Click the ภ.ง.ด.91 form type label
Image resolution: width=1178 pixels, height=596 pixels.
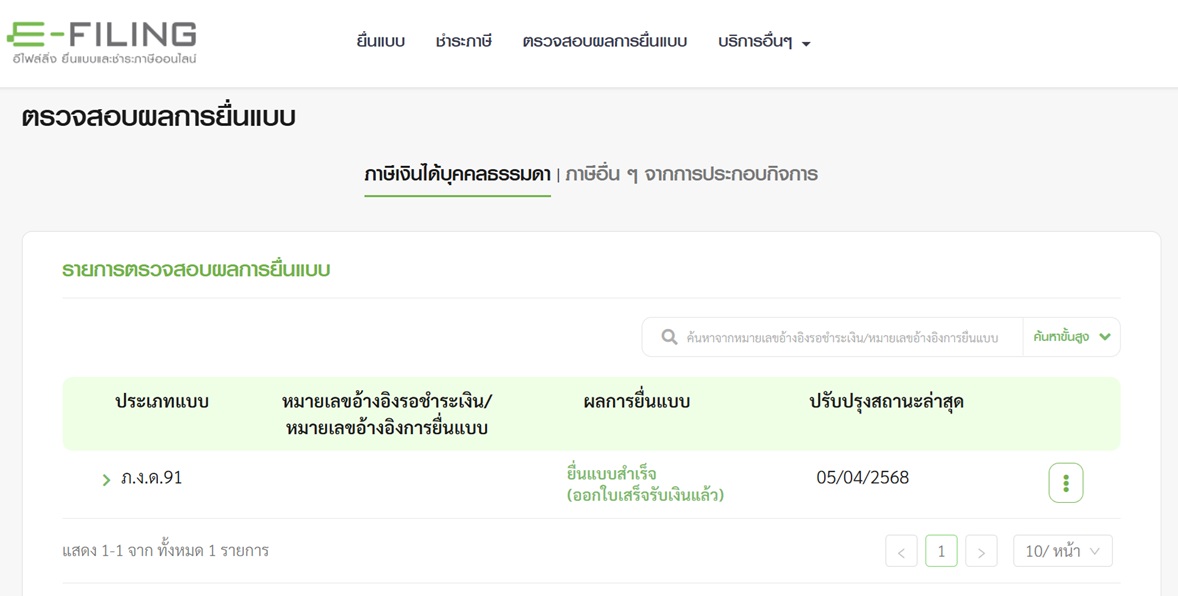tap(151, 478)
